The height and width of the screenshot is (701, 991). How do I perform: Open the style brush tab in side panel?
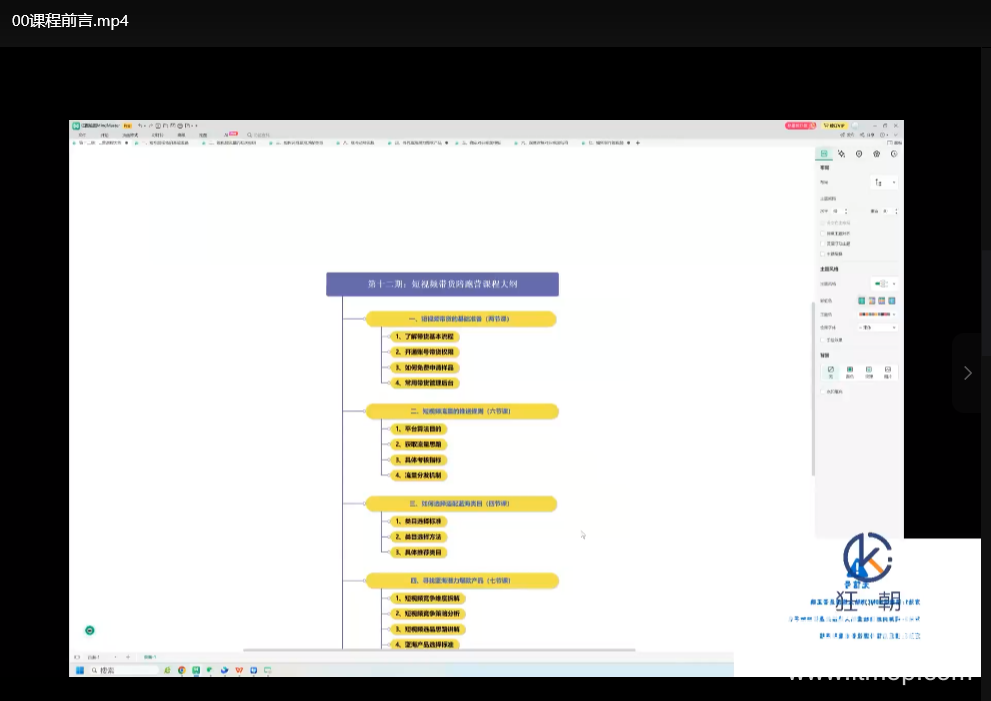coord(842,154)
